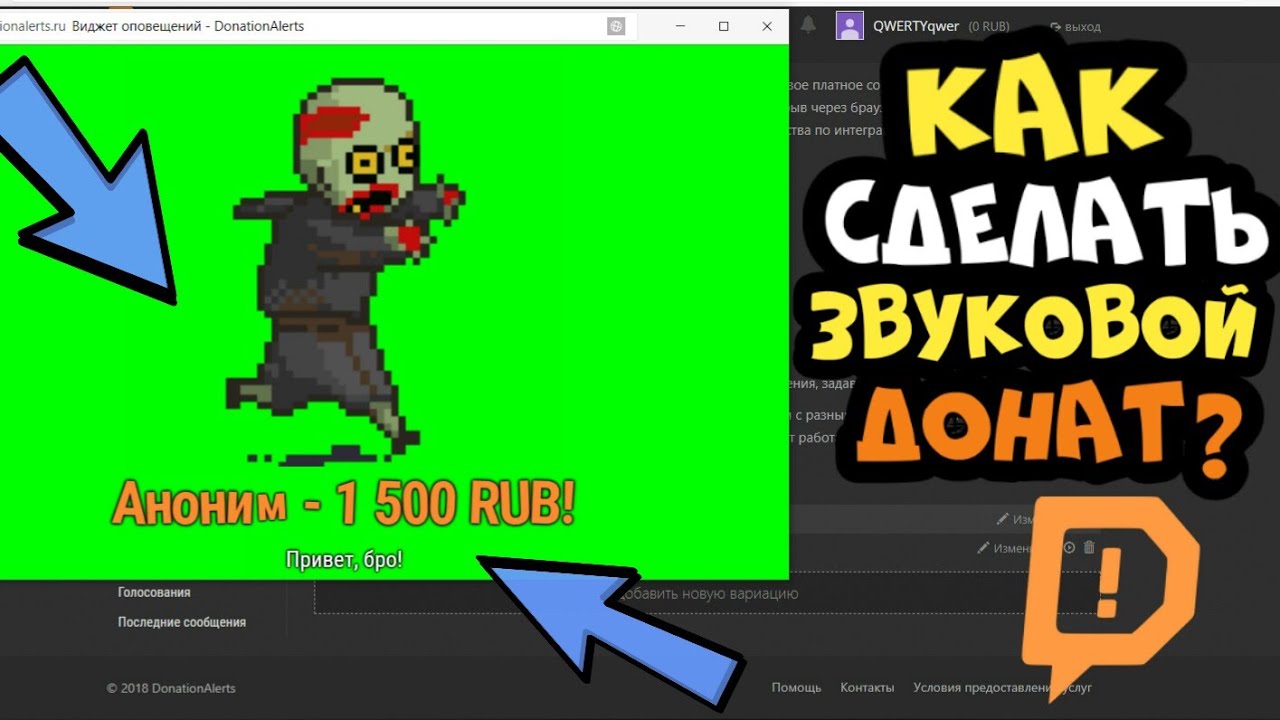Screen dimensions: 1280x720
Task: Delete the variation with the trash icon
Action: [1090, 548]
